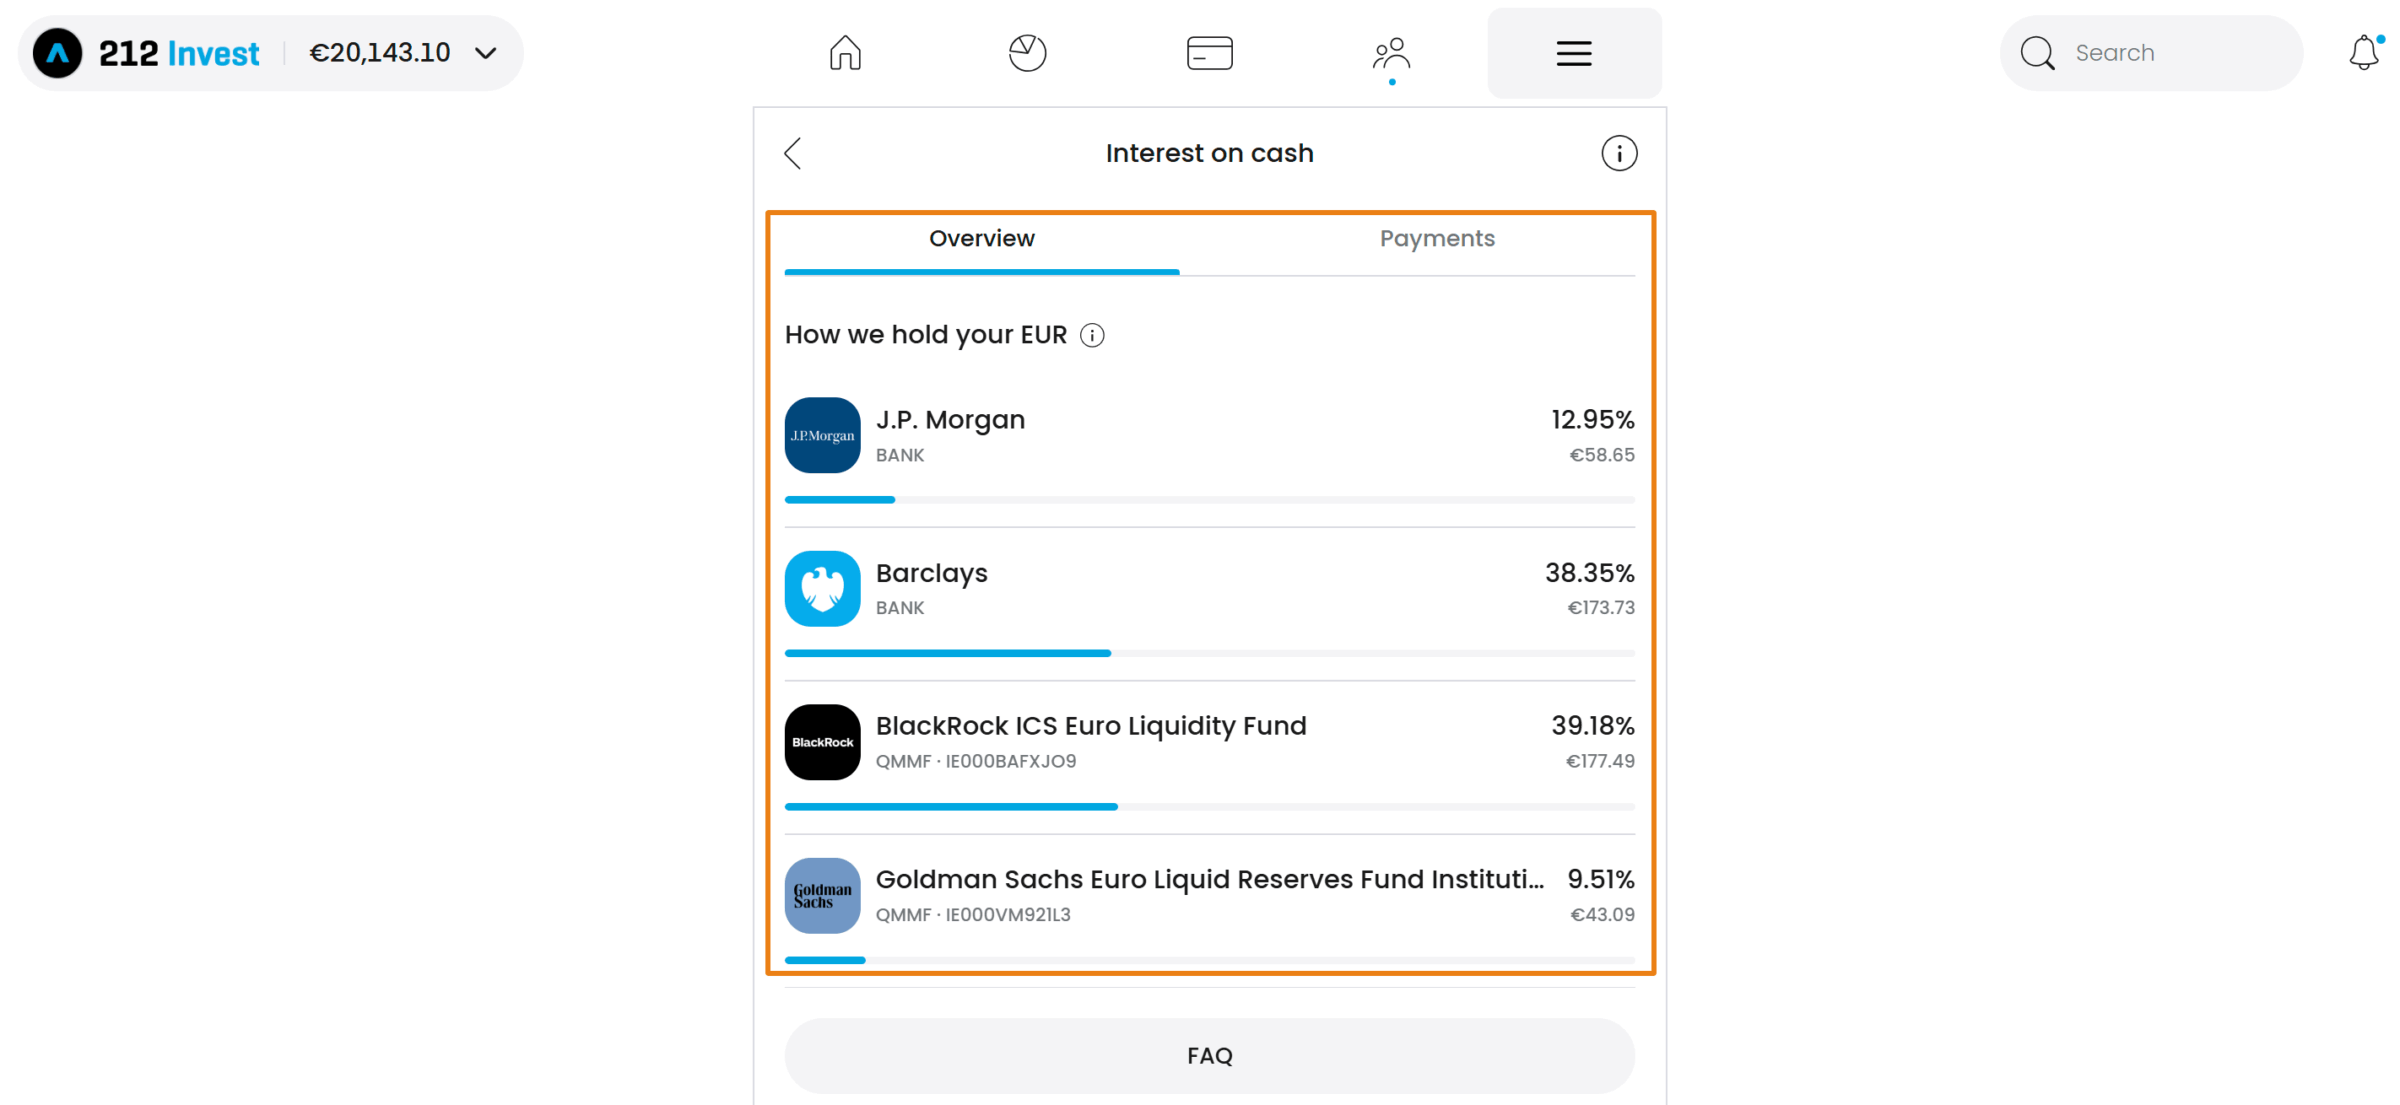Click the 212 Invest account logo
Viewport: 2400px width, 1105px height.
point(57,53)
